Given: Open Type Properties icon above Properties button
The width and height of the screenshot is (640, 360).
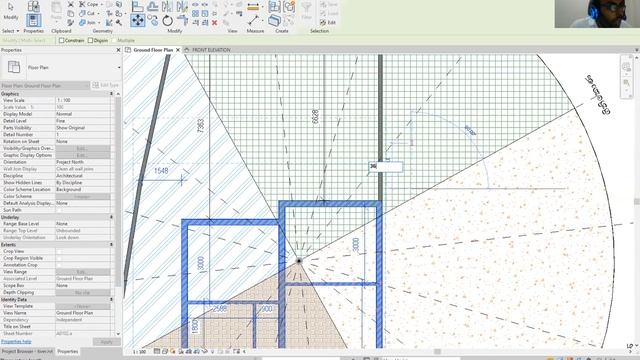Looking at the screenshot, I should (x=33, y=6).
